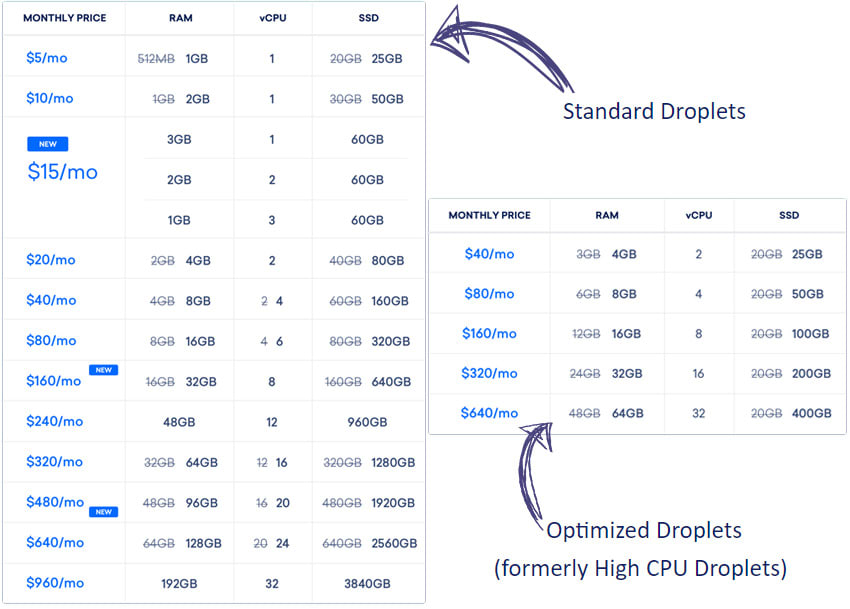This screenshot has height=609, width=850.
Task: Click 128GB RAM value
Action: click(203, 543)
